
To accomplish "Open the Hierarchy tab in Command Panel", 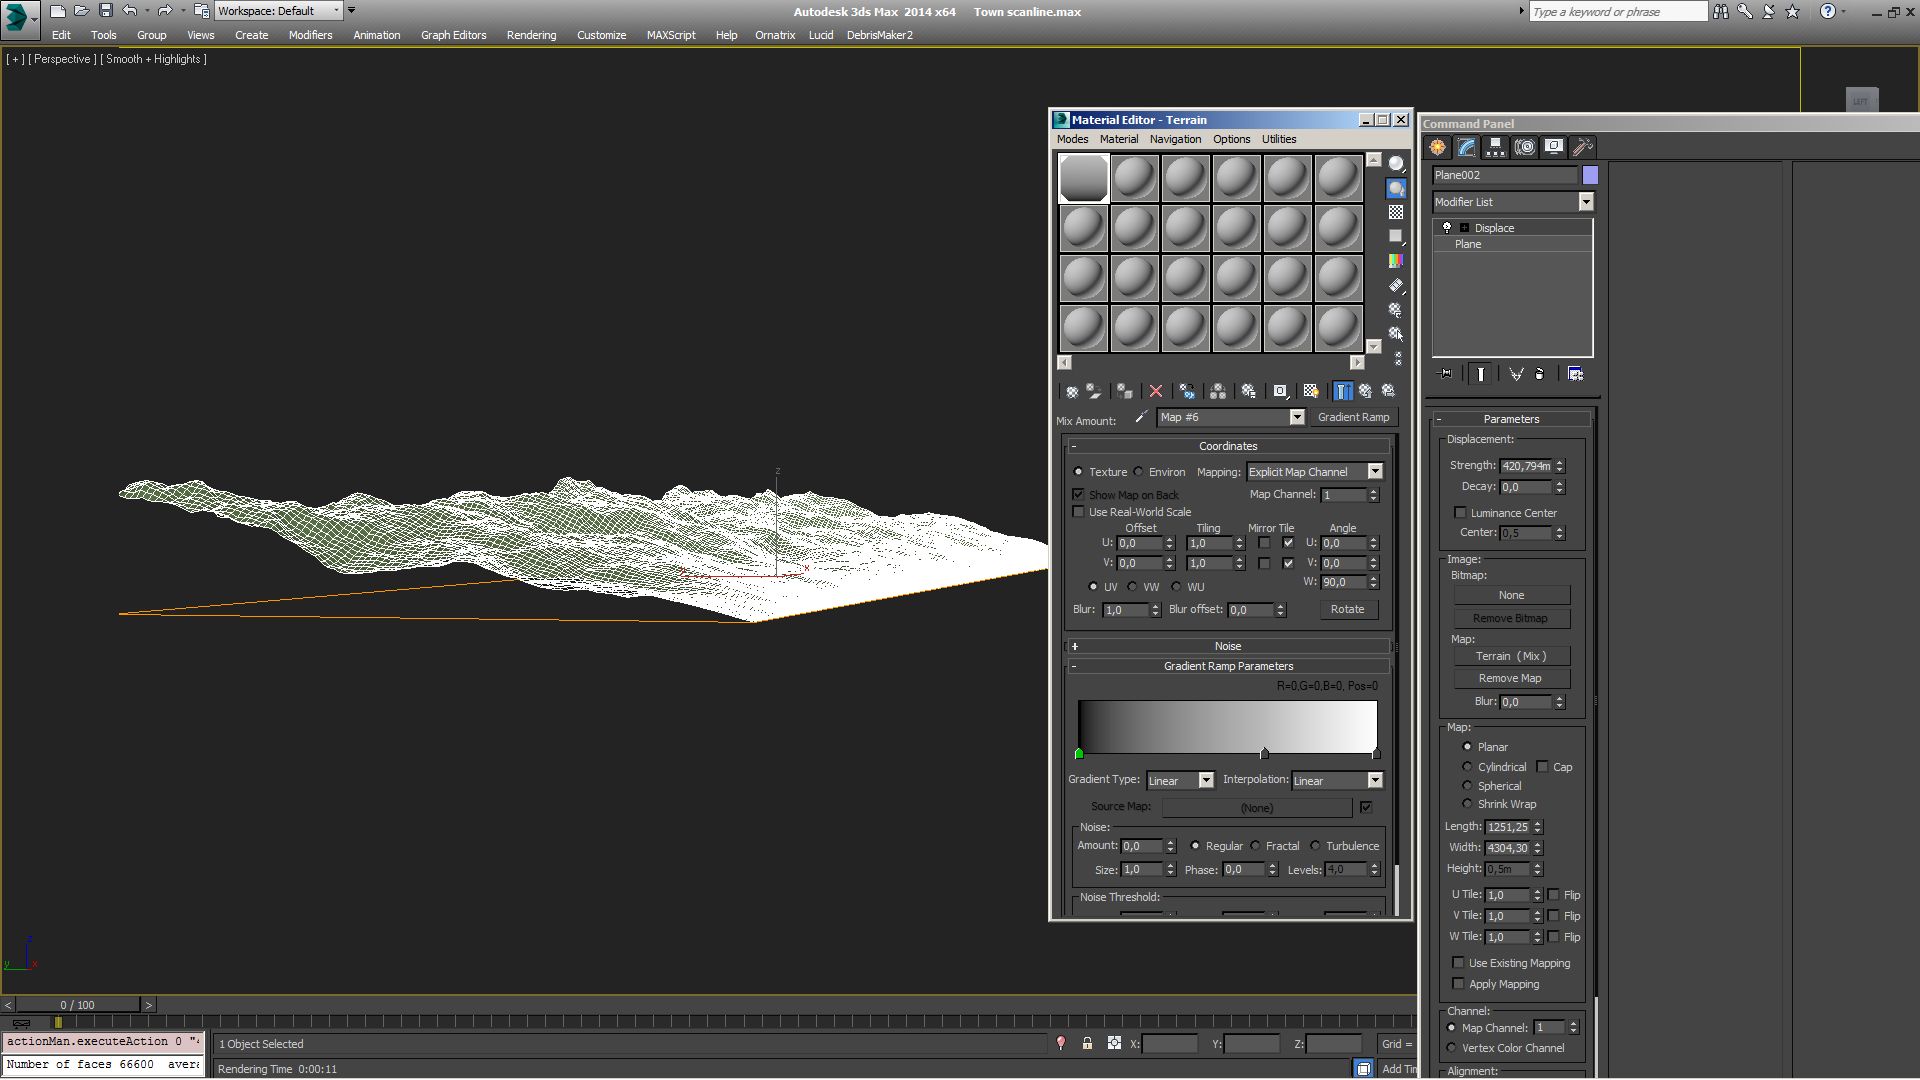I will pos(1495,147).
